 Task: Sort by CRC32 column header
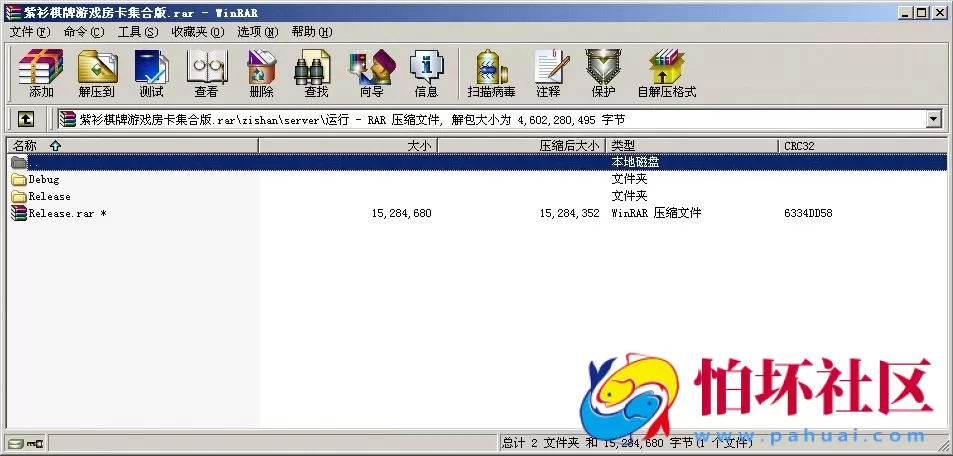862,146
